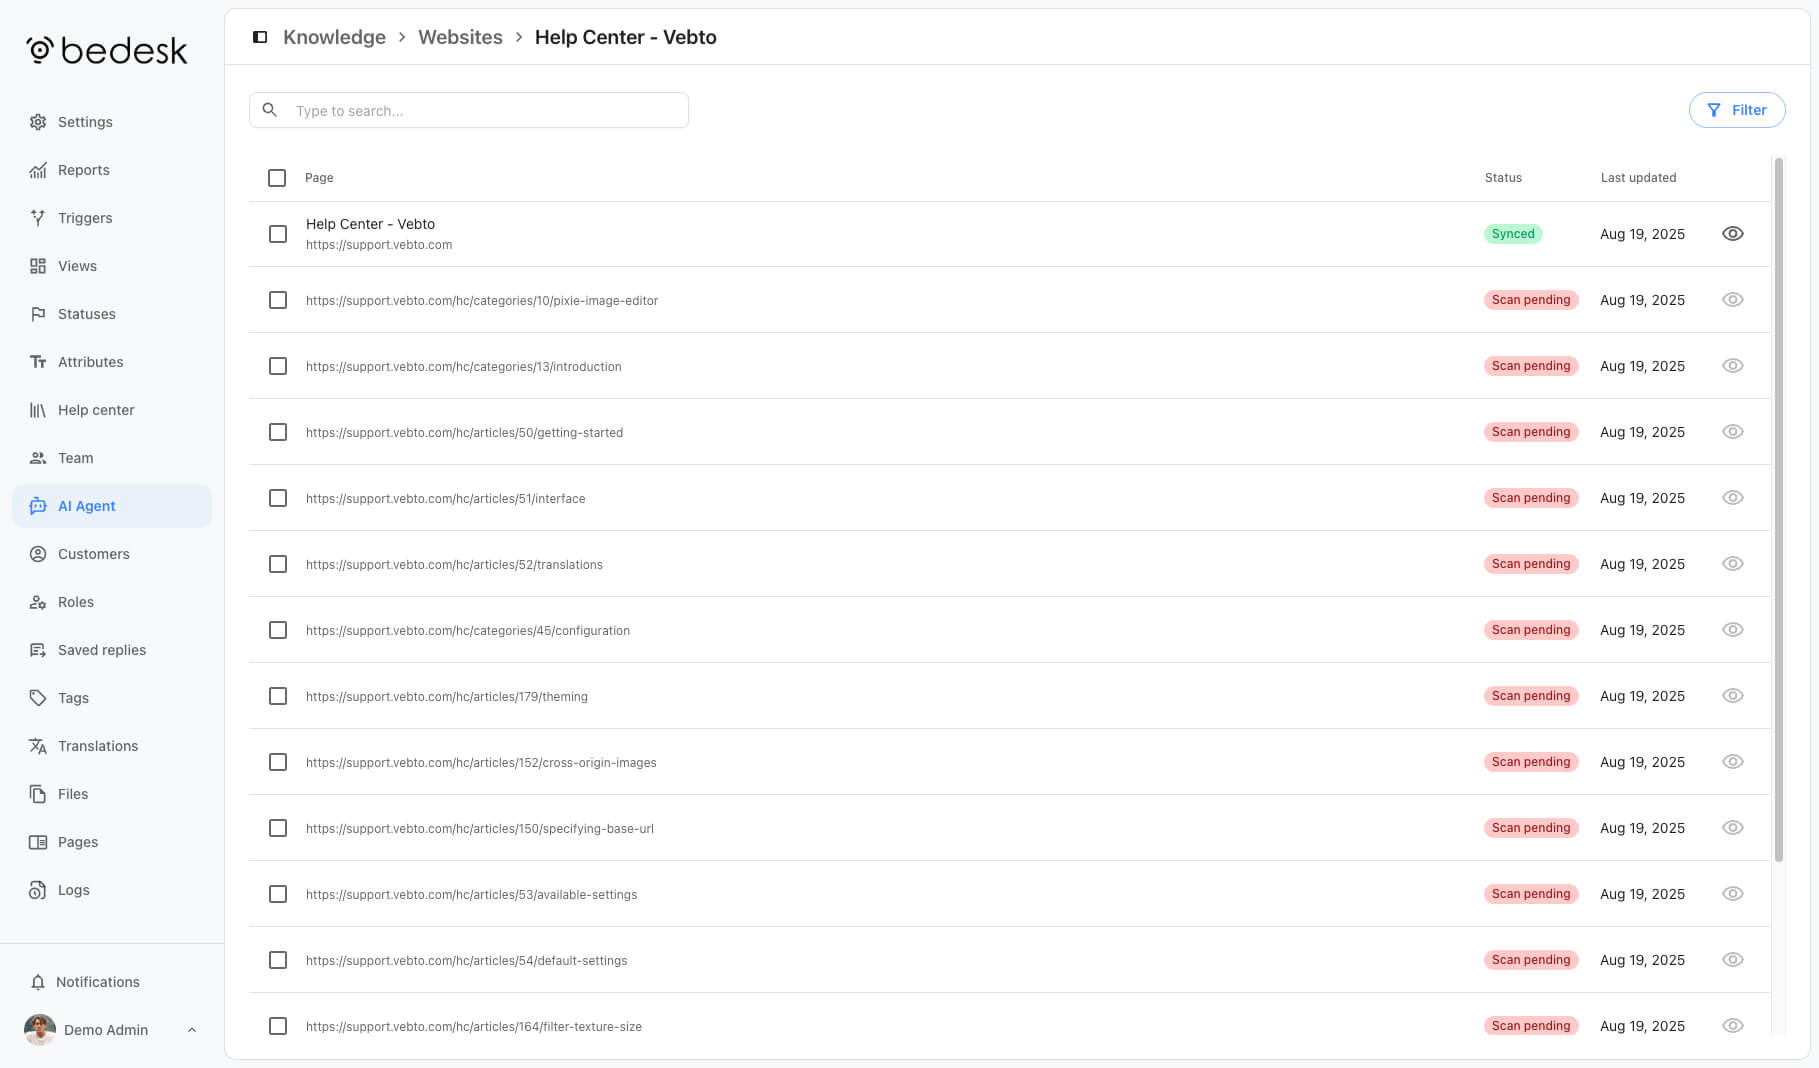Open the Notifications sidebar item
This screenshot has height=1068, width=1819.
[x=112, y=982]
